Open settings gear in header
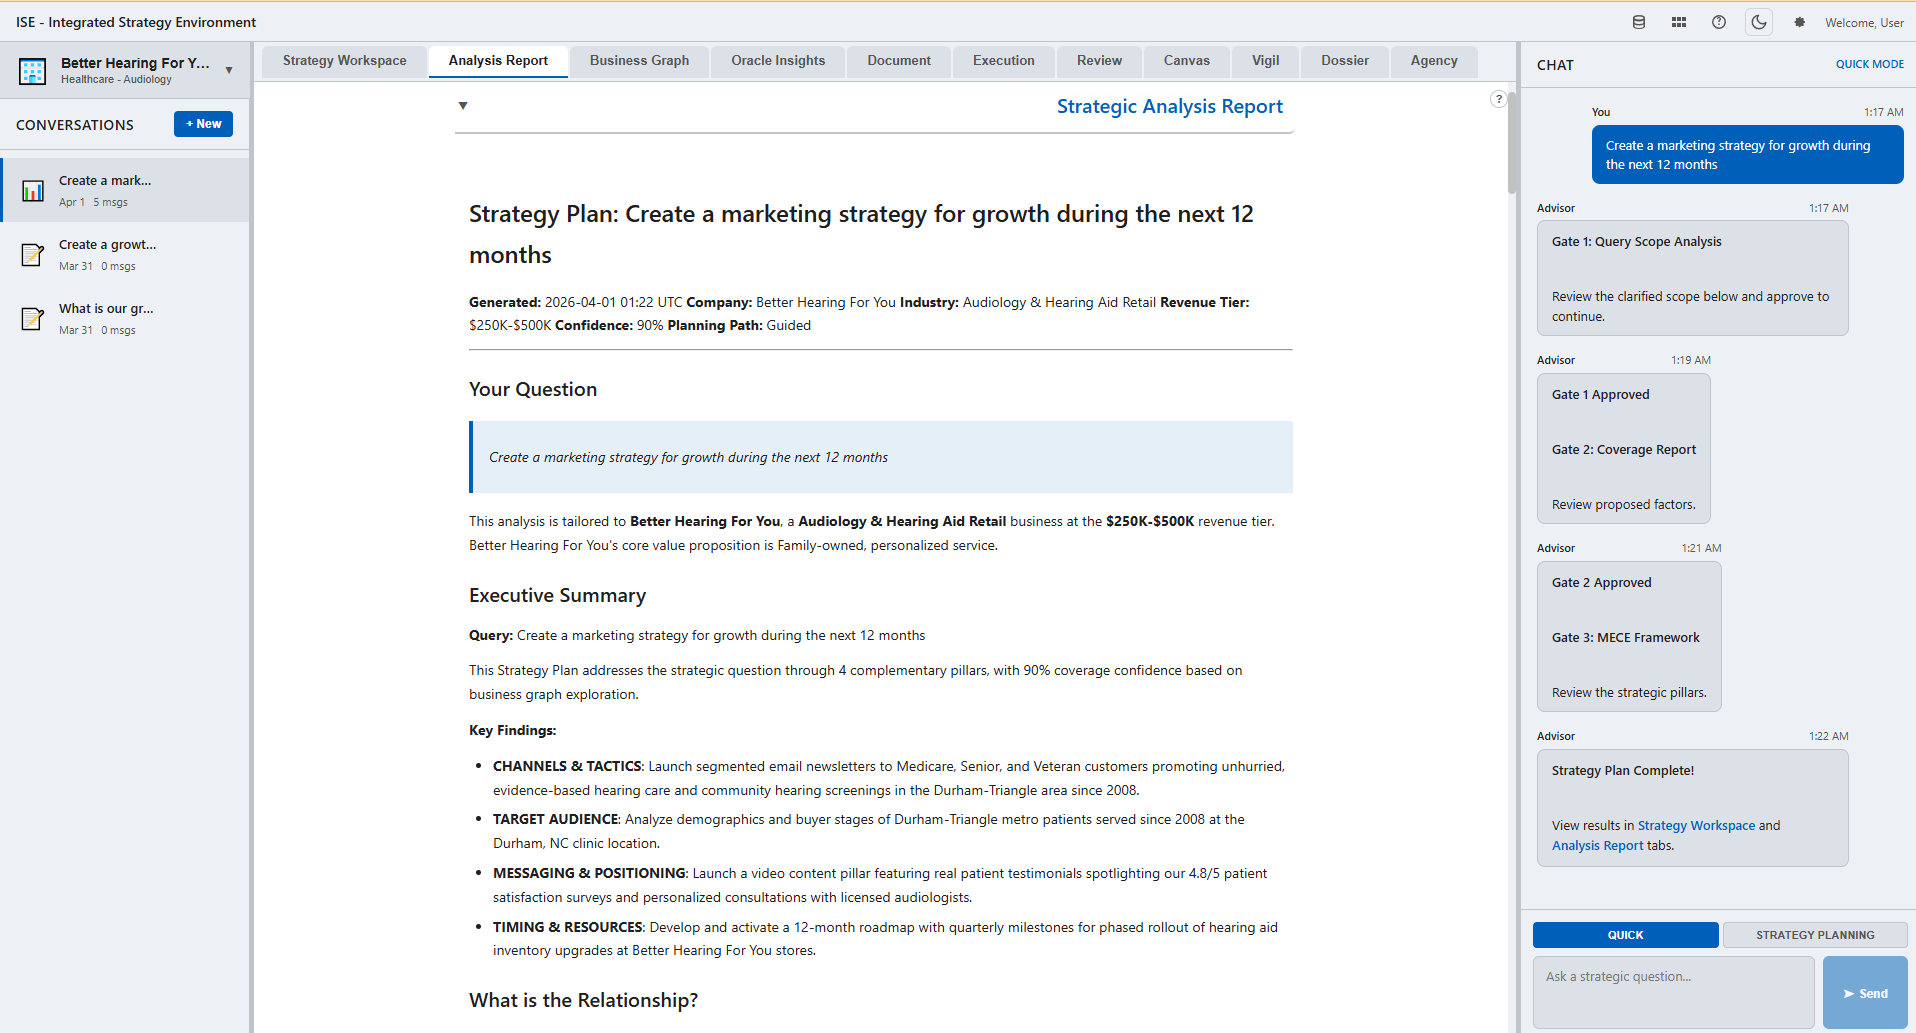 tap(1800, 22)
